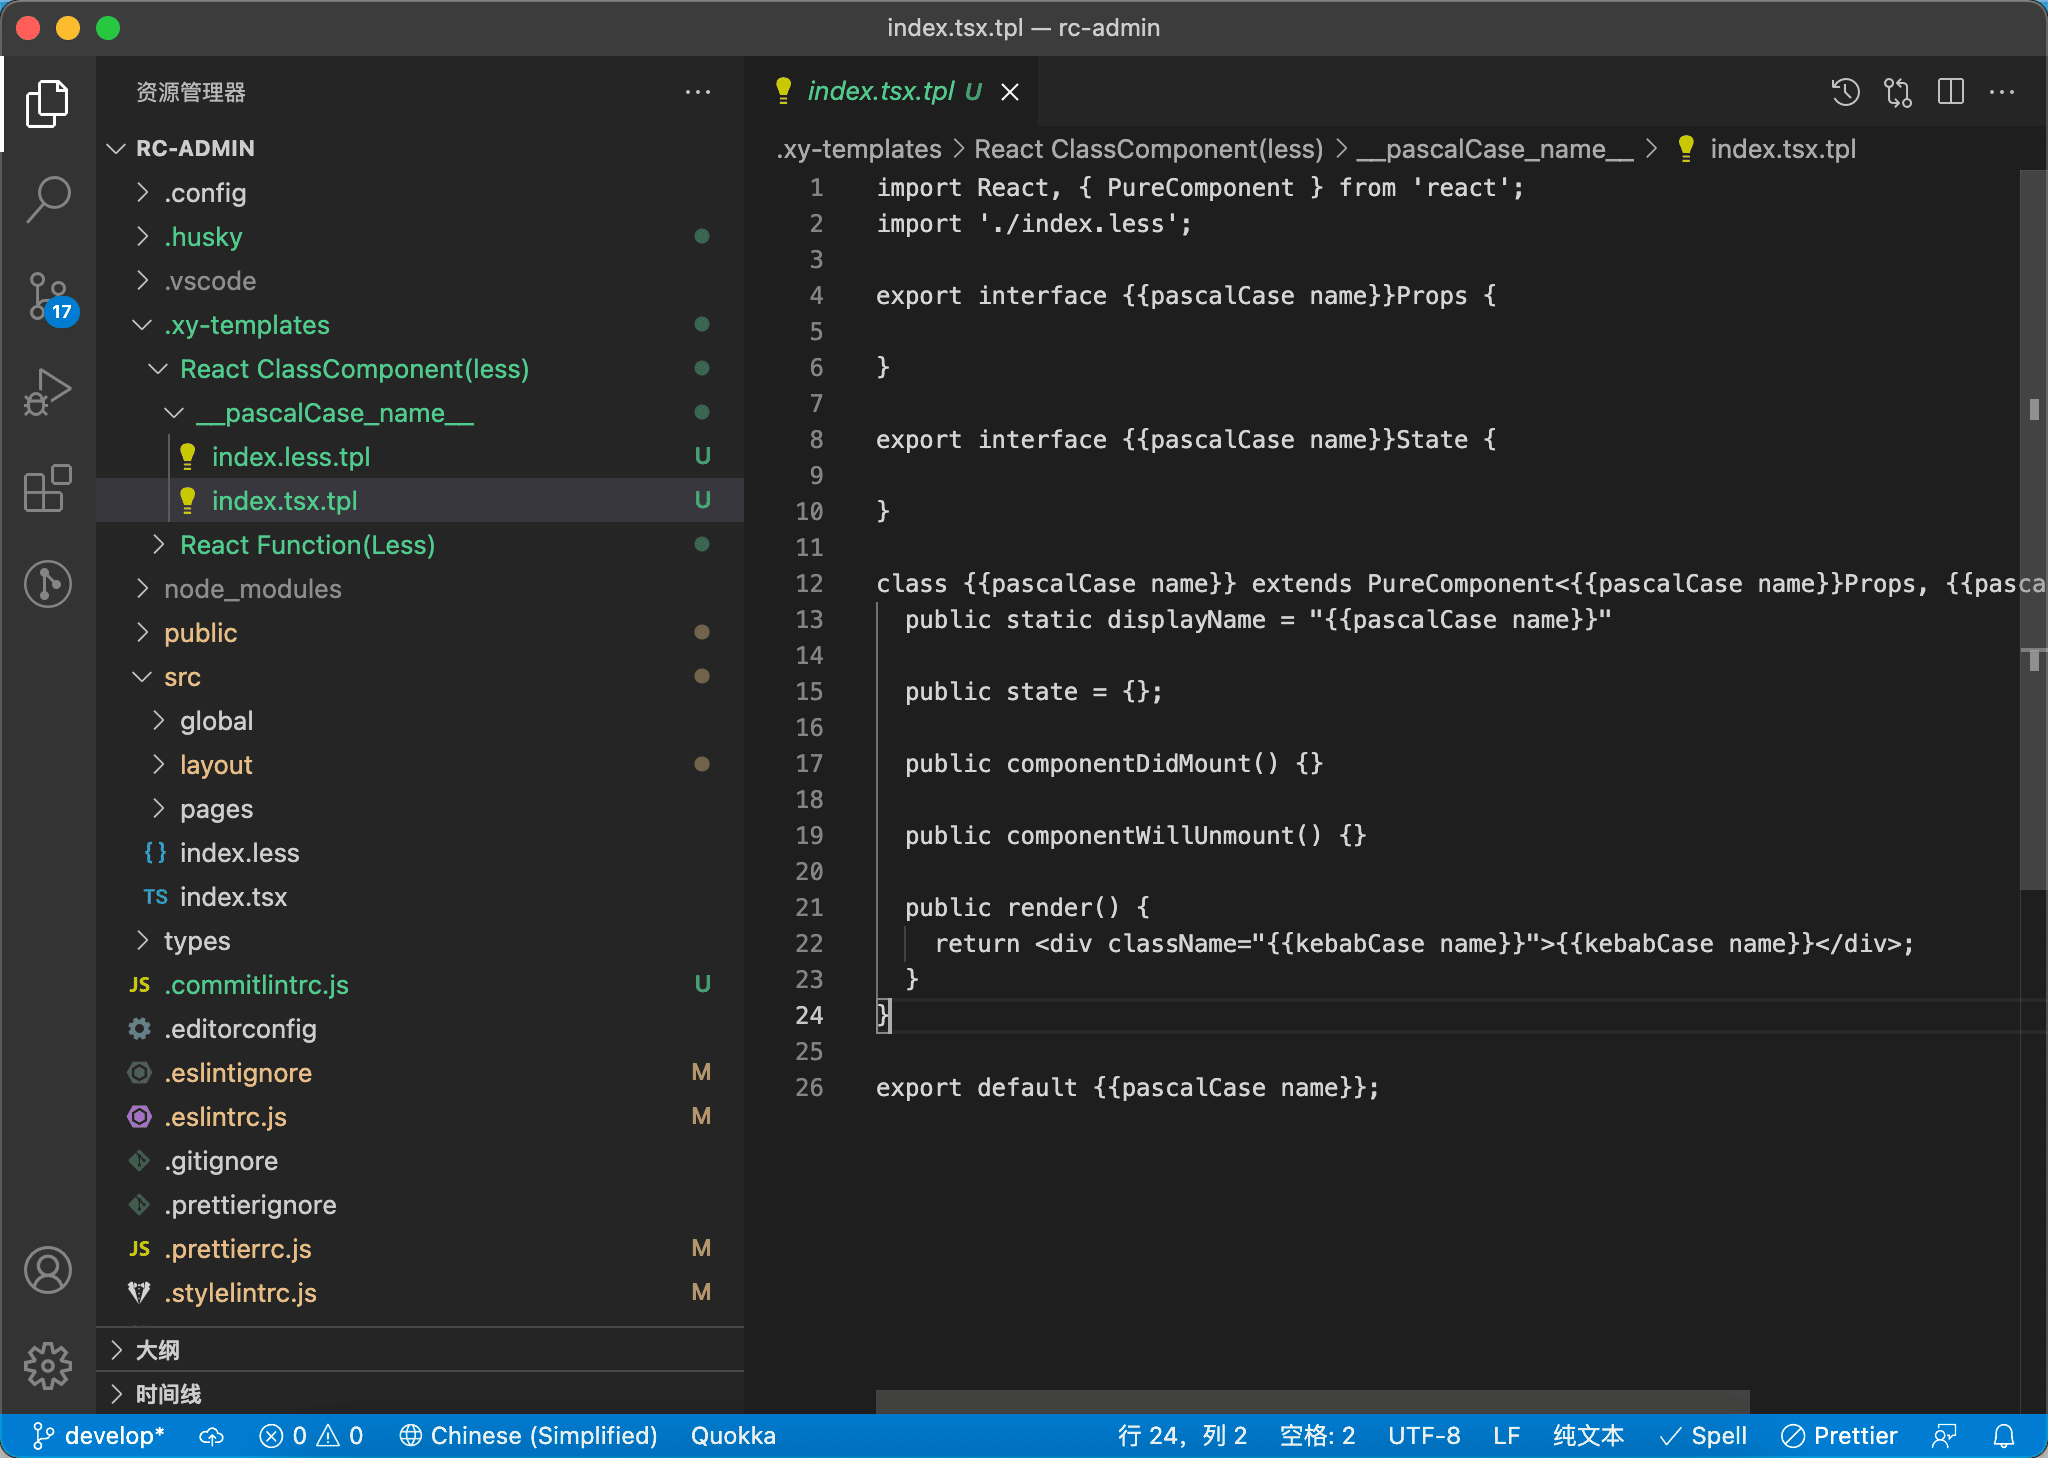Collapse the RC-ADMIN root folder
Screen dimensions: 2048x1458
(x=420, y=148)
